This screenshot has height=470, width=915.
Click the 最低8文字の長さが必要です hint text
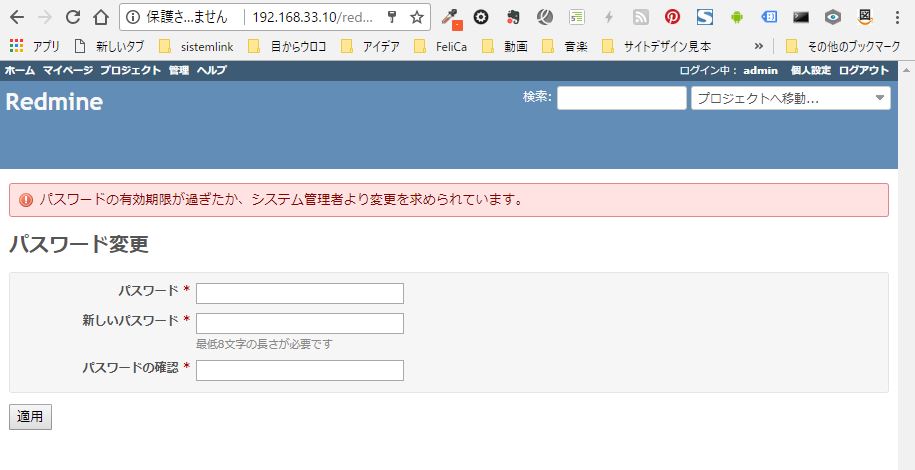coord(264,344)
